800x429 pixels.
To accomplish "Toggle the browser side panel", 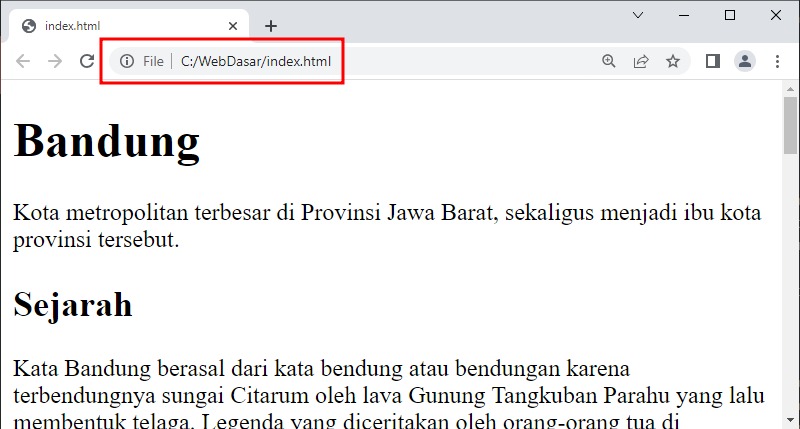I will tap(713, 62).
